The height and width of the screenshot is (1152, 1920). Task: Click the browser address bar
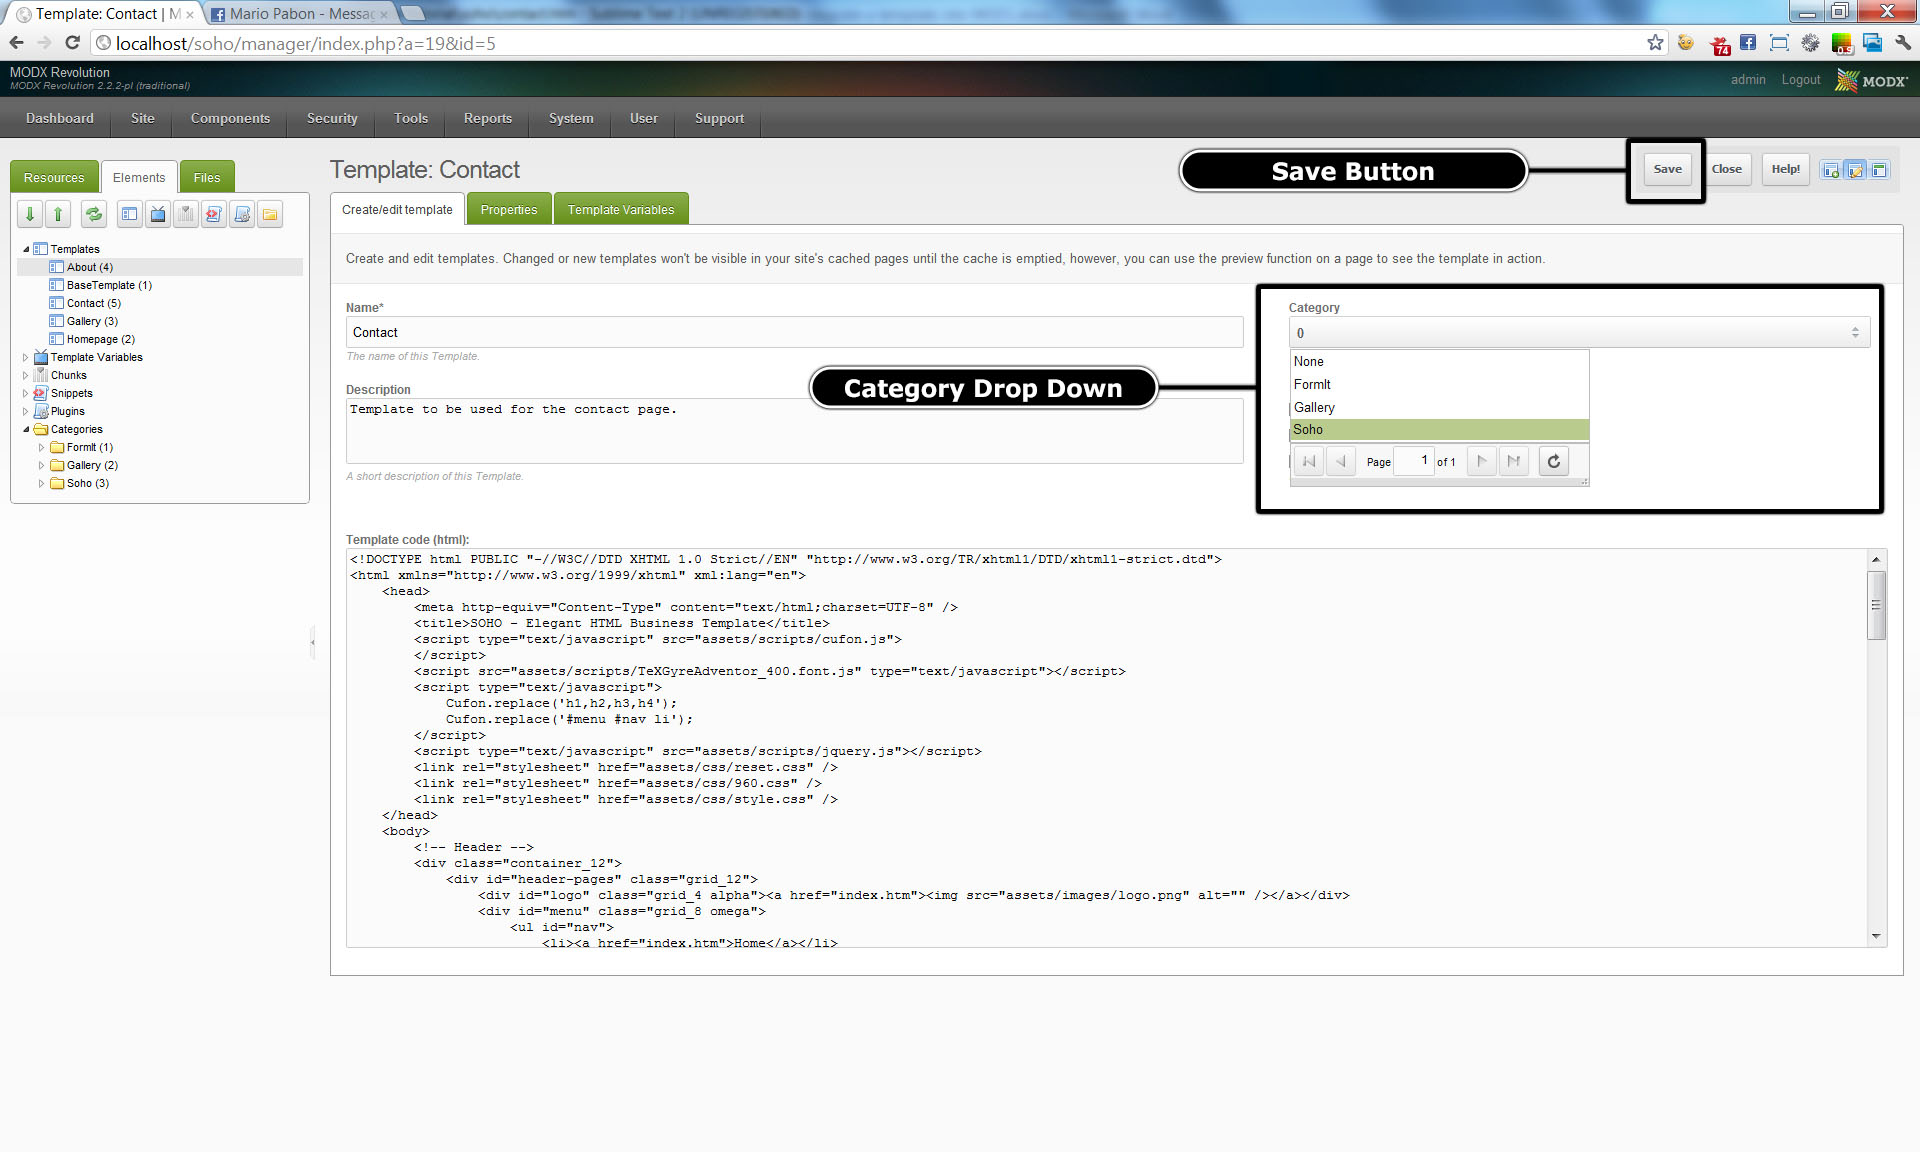pos(870,43)
